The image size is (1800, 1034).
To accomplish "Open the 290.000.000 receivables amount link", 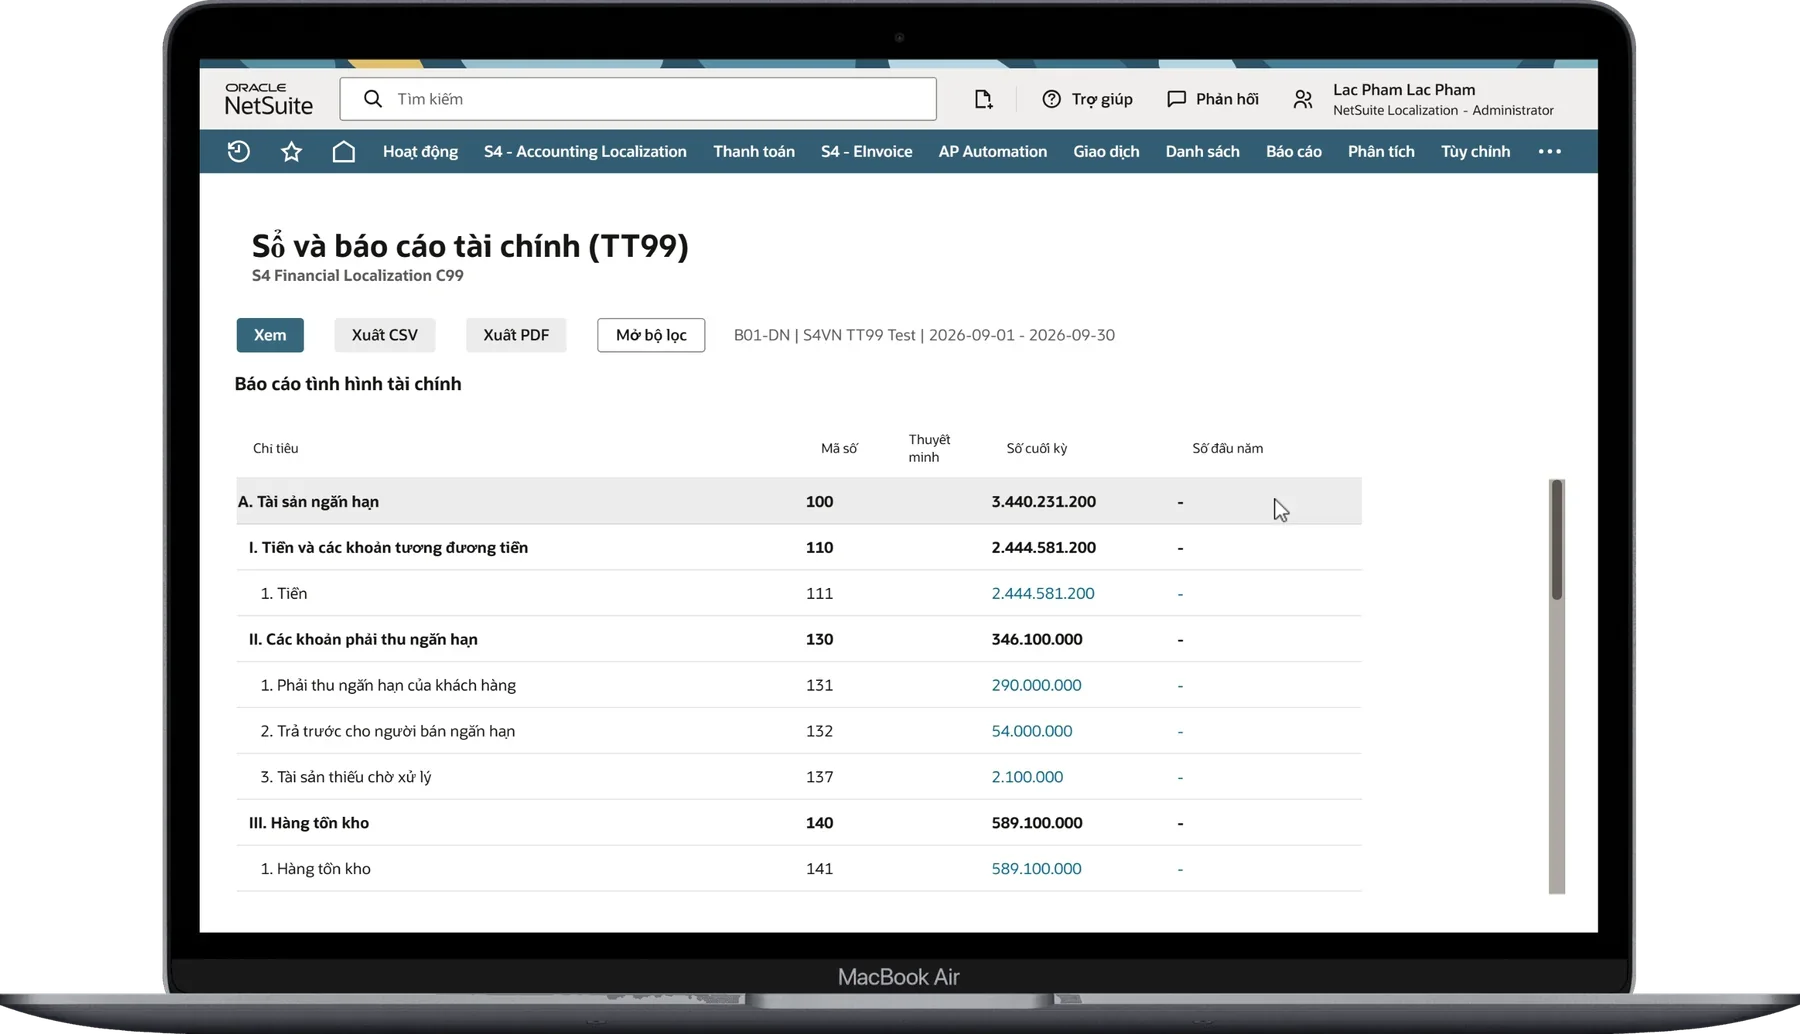I will click(x=1036, y=685).
